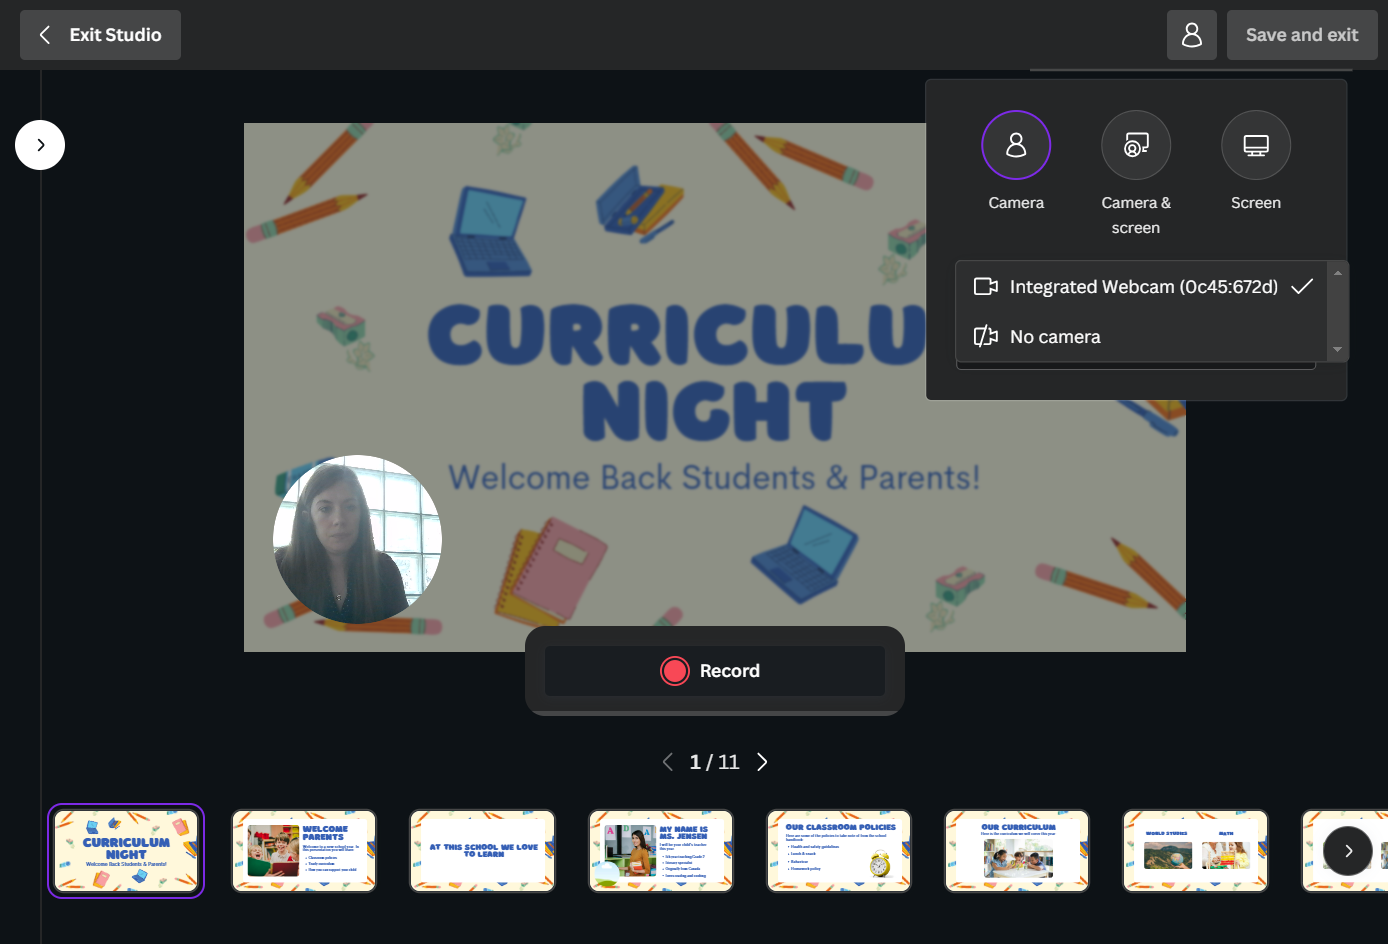This screenshot has height=944, width=1388.
Task: Choose the No camera option
Action: coord(1142,337)
